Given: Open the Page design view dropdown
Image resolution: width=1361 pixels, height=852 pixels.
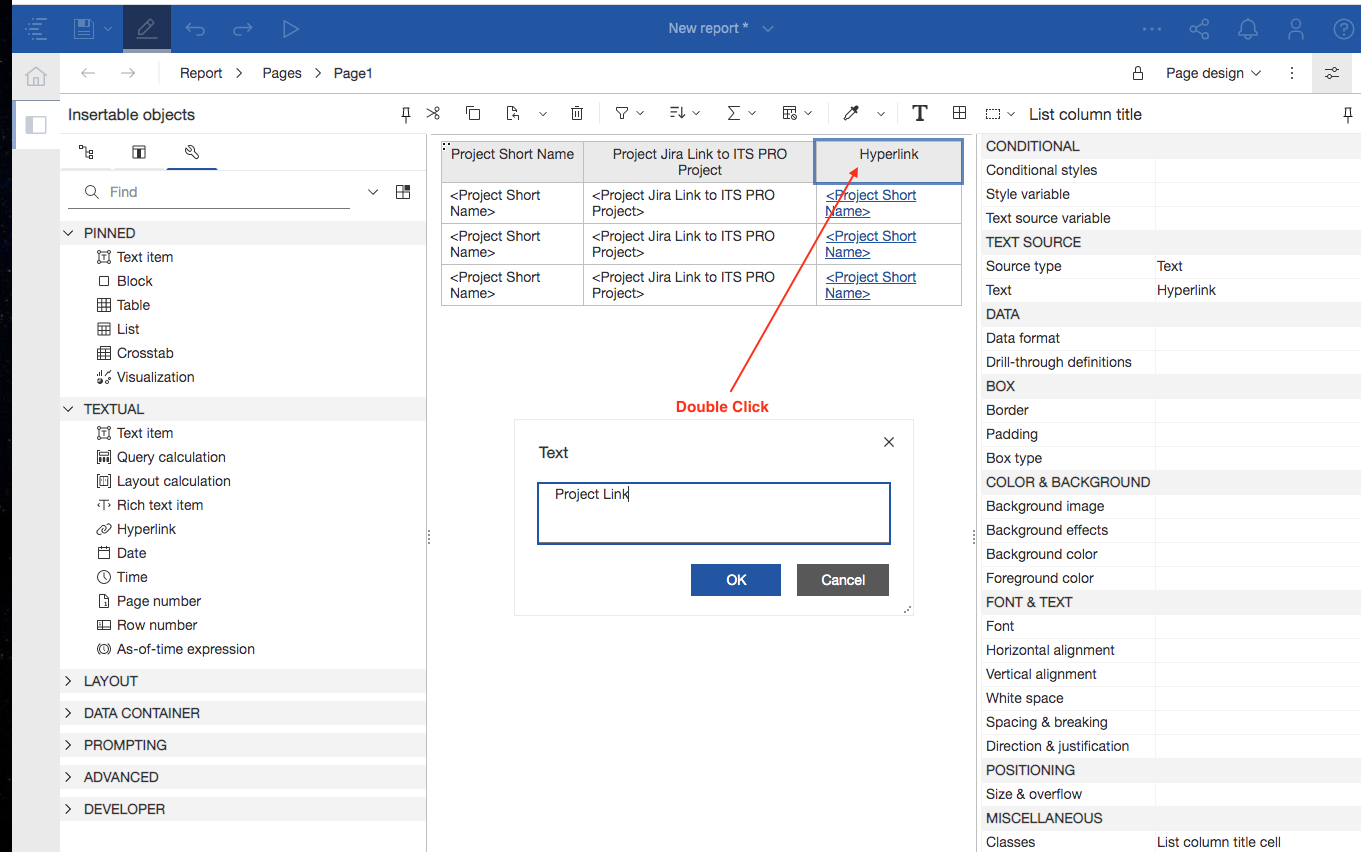Looking at the screenshot, I should pyautogui.click(x=1214, y=73).
